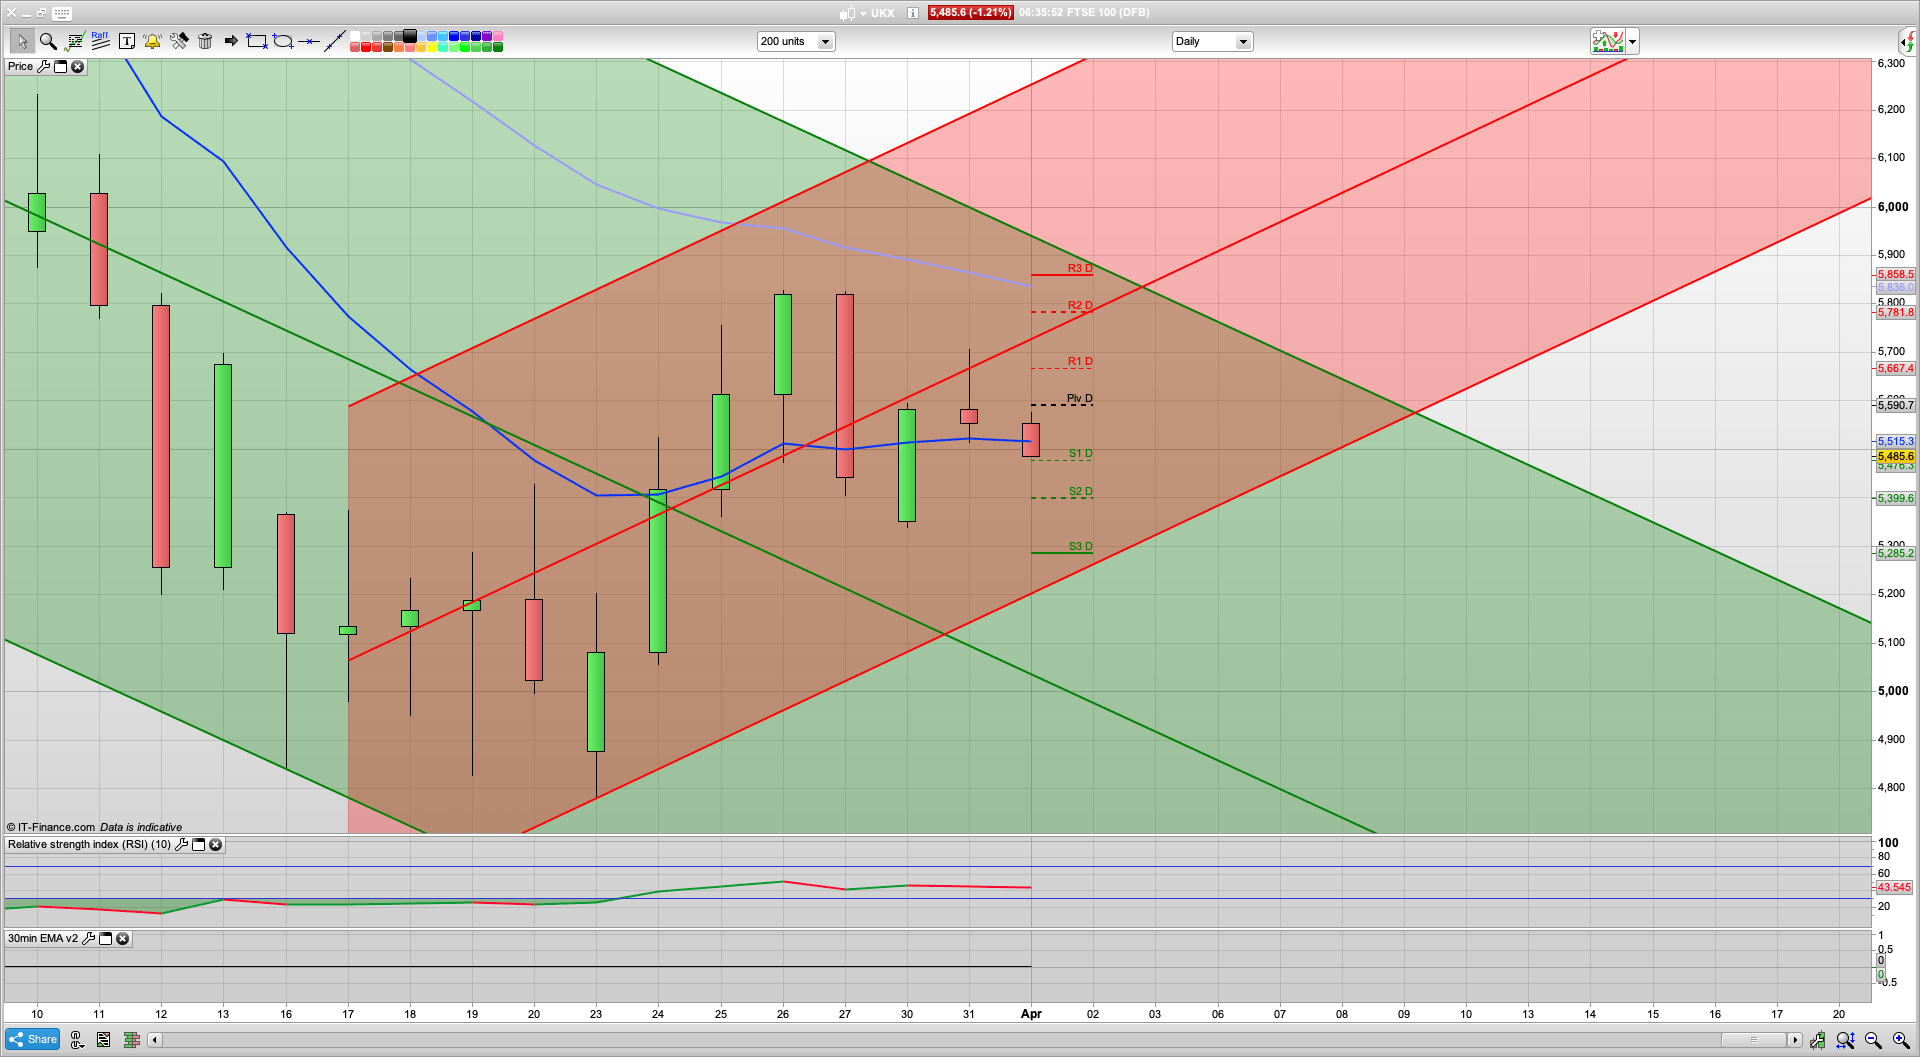The width and height of the screenshot is (1920, 1057).
Task: Open the Daily timeframe dropdown
Action: coord(1212,41)
